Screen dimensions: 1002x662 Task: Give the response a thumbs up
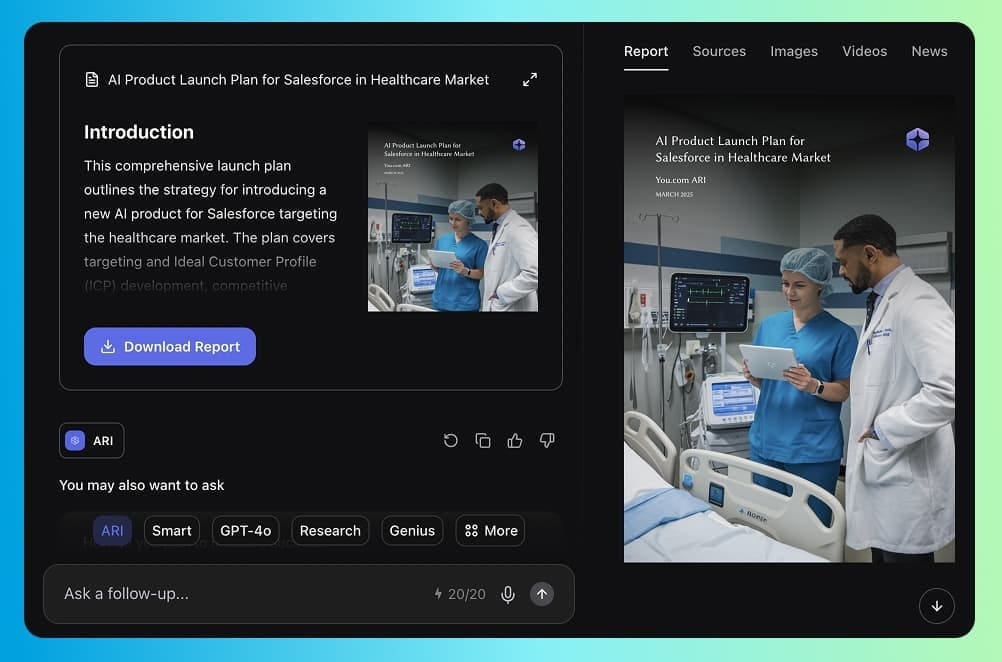click(515, 440)
